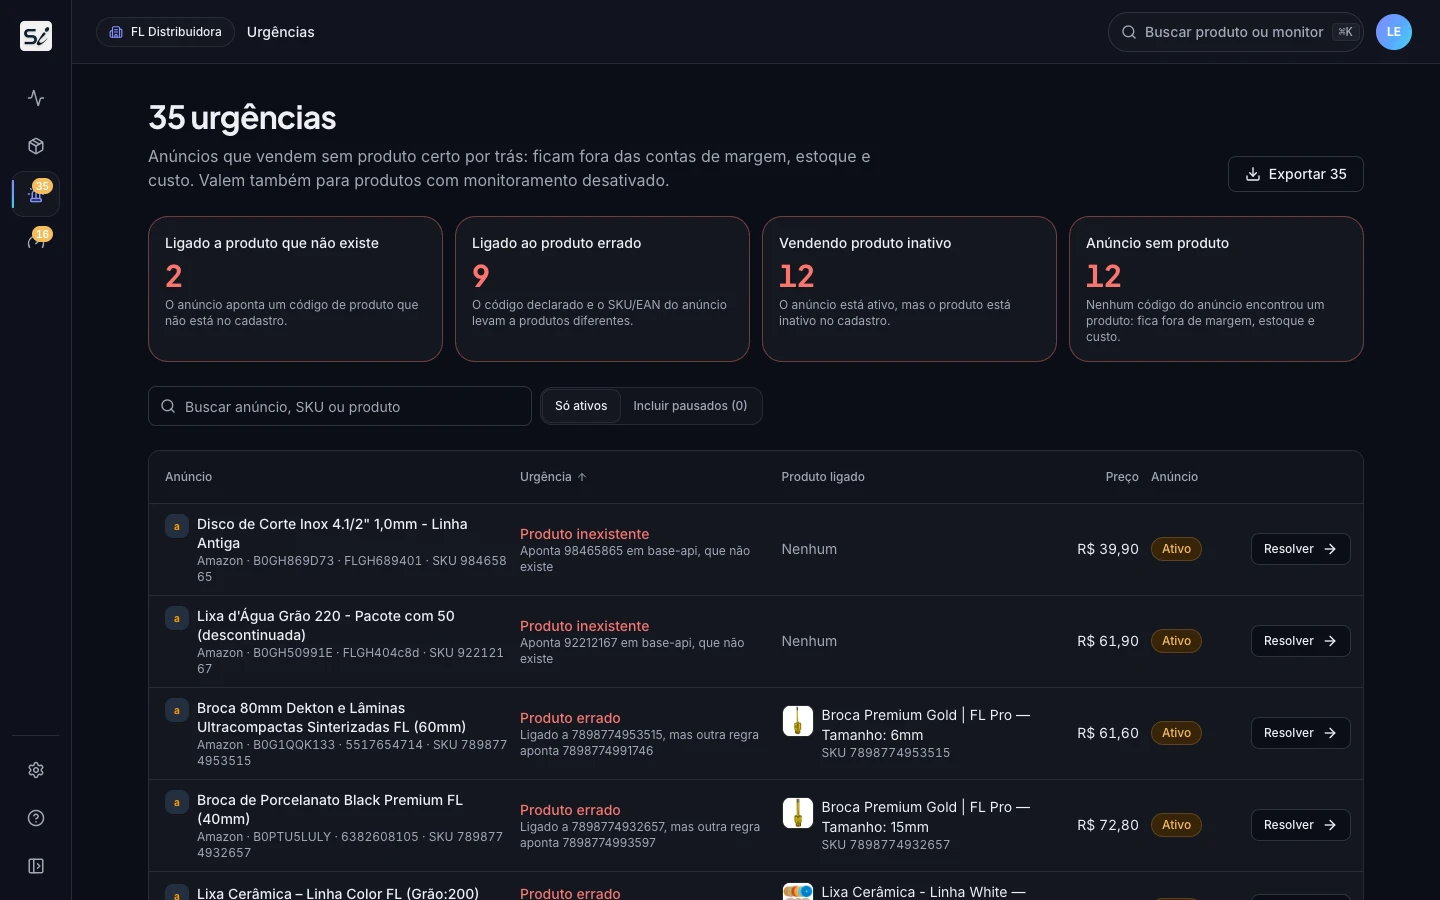Click Produto inexistente label mentioning 98465865
The width and height of the screenshot is (1440, 900).
click(x=584, y=534)
